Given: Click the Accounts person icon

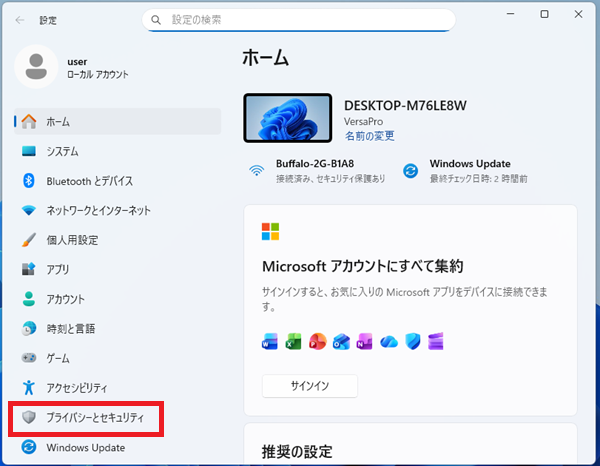Looking at the screenshot, I should coord(29,299).
